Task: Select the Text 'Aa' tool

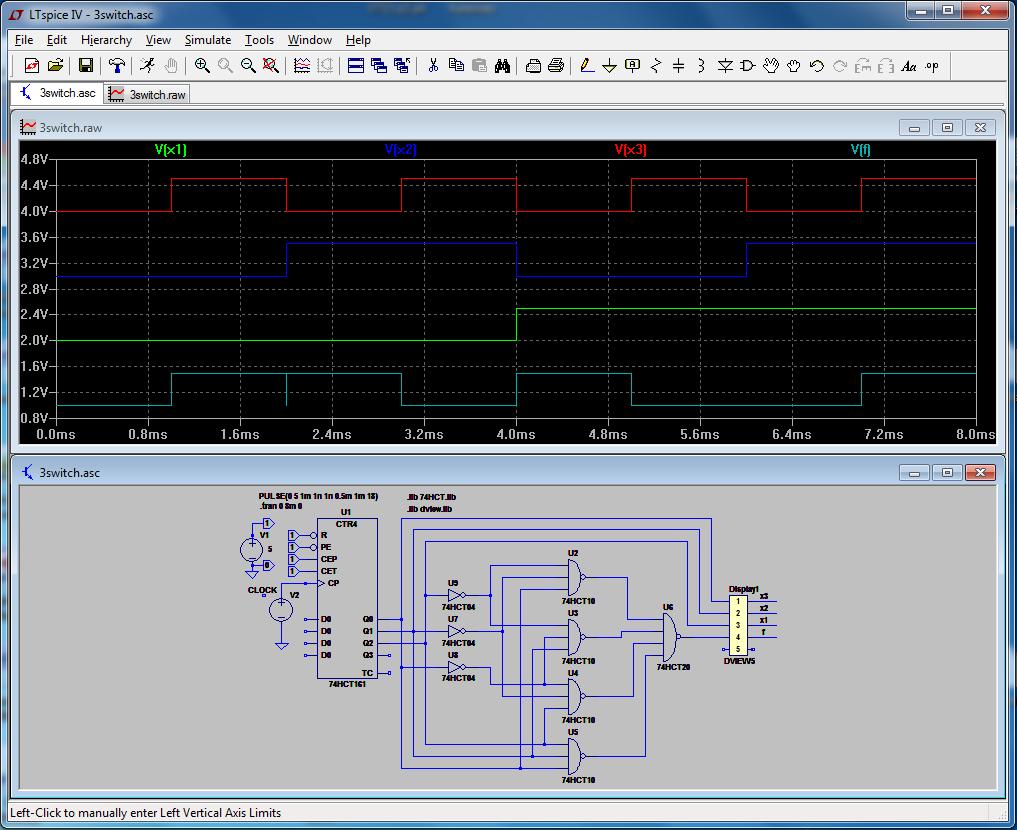Action: [x=909, y=65]
